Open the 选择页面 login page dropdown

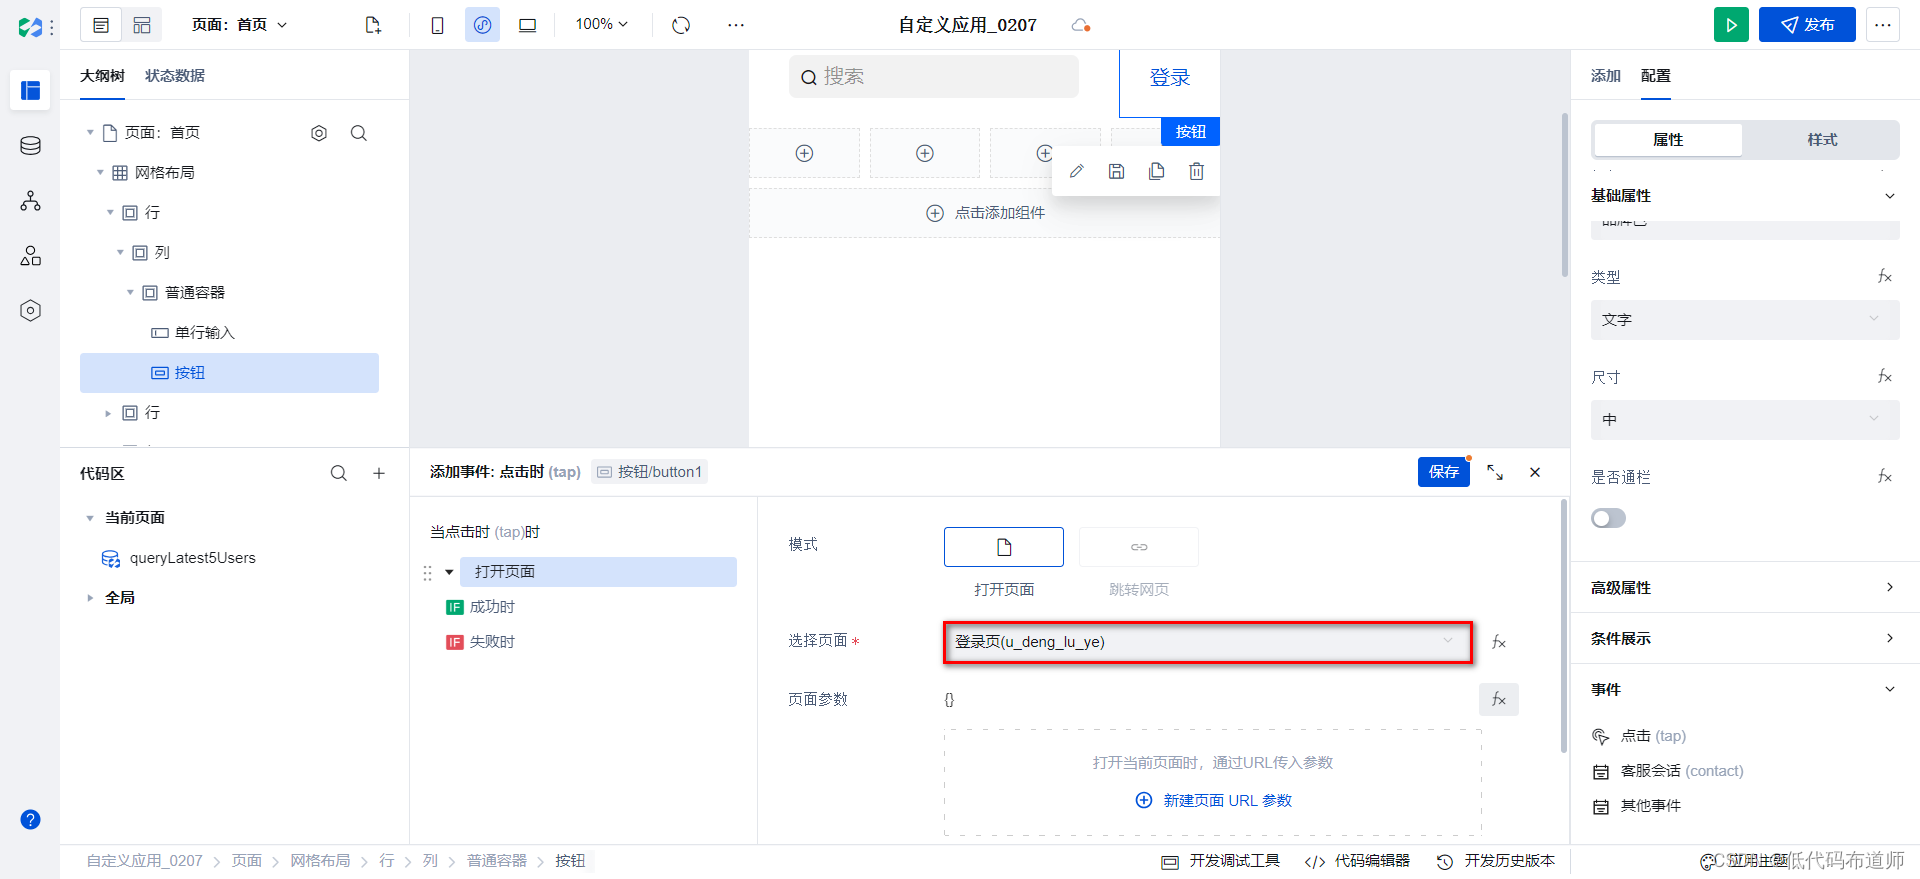1208,642
